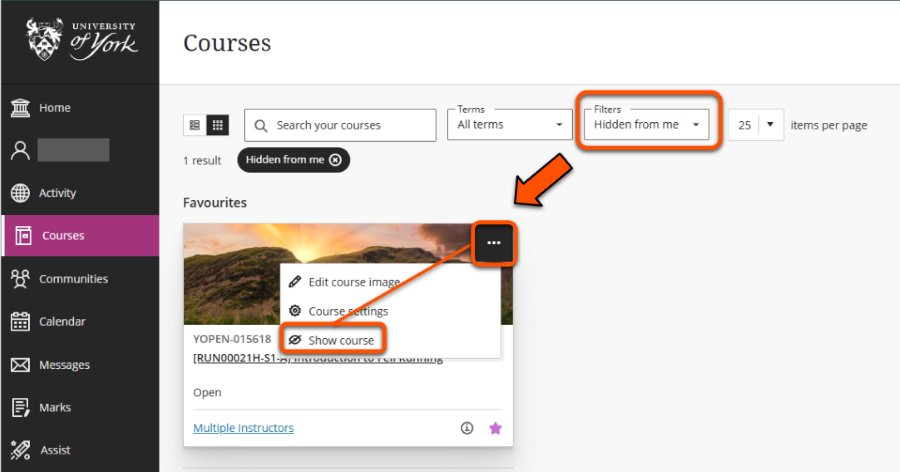Screen dimensions: 900x472
Task: Click Multiple Instructors link
Action: [243, 428]
